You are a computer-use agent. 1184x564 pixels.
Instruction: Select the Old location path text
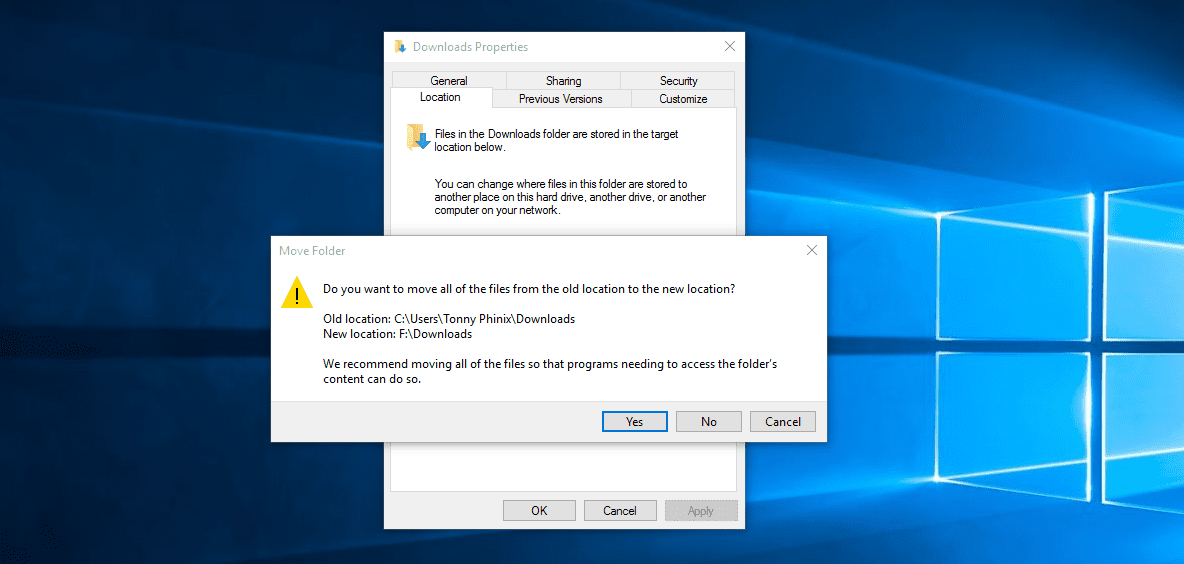(x=449, y=319)
